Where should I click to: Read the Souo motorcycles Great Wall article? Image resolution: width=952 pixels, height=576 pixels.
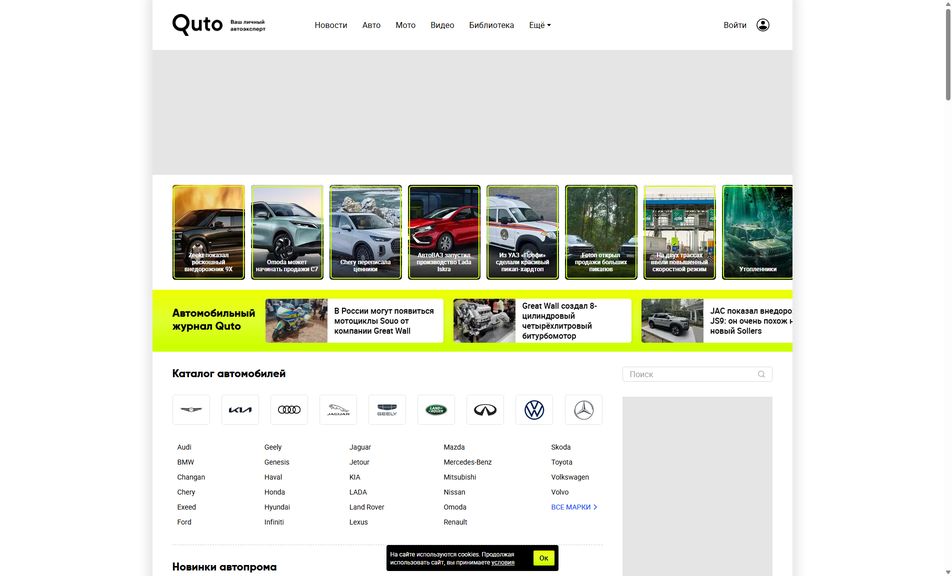pos(355,321)
